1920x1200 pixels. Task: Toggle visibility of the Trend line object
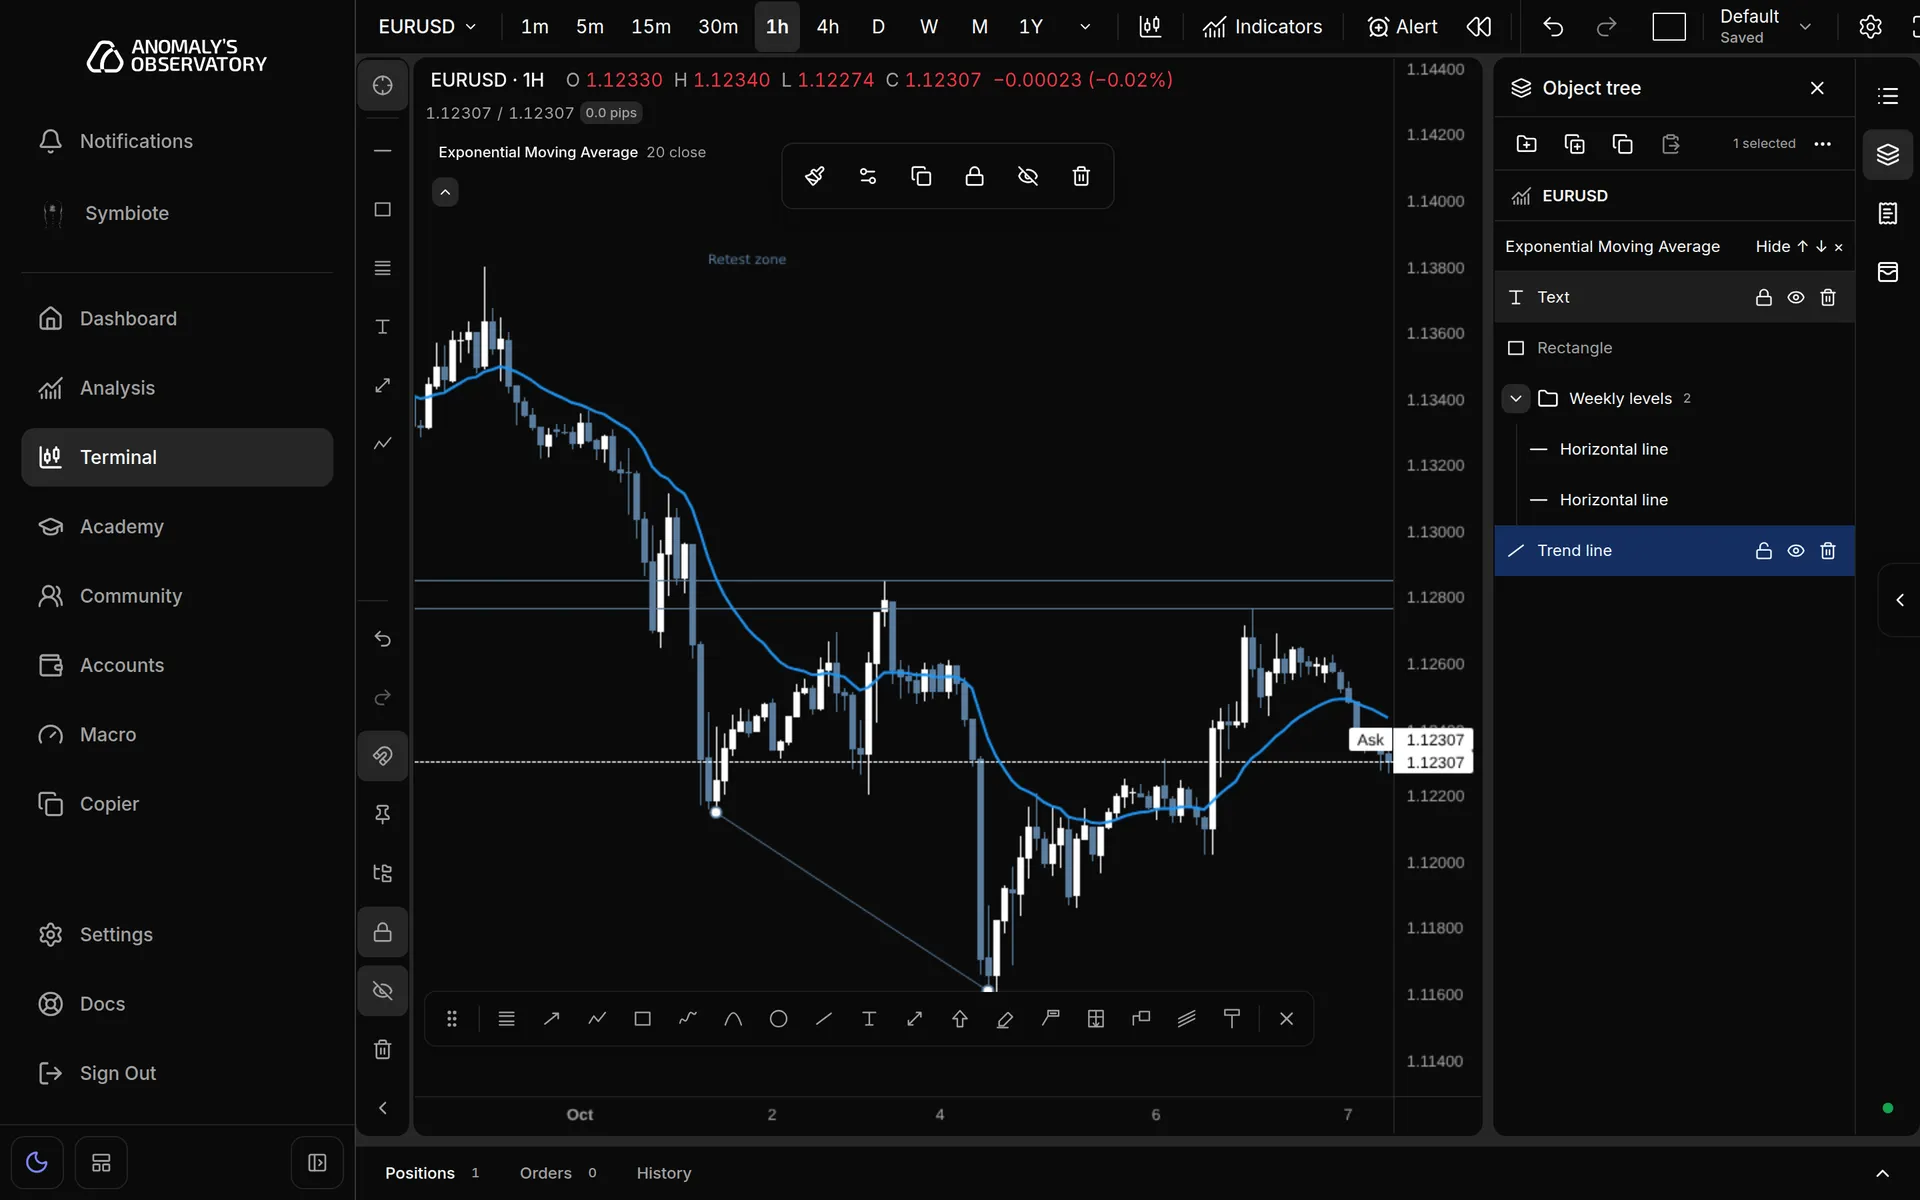tap(1796, 551)
